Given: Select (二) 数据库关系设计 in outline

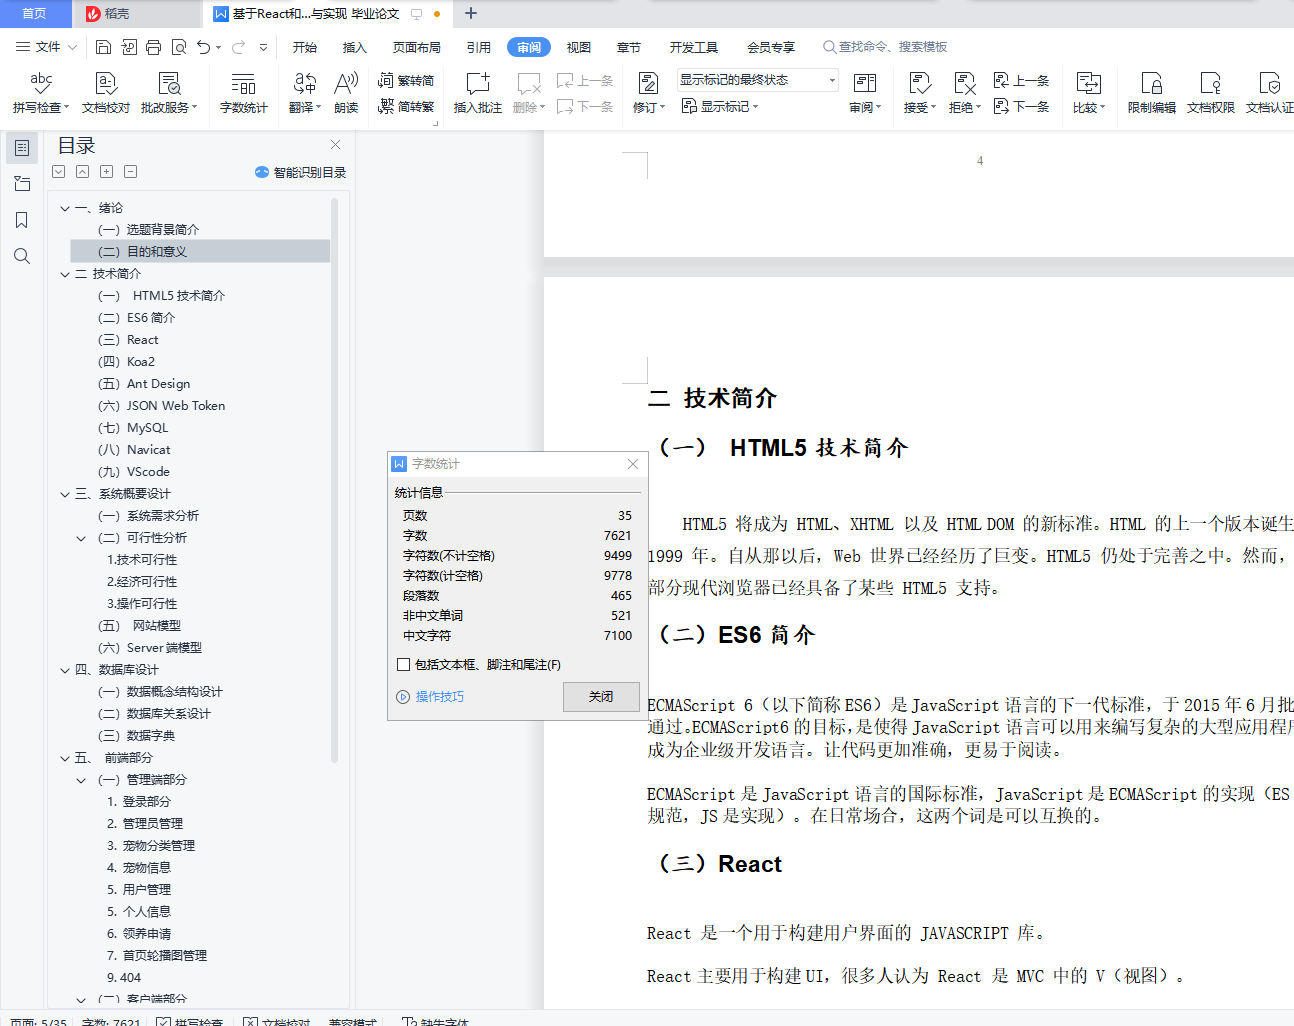Looking at the screenshot, I should 154,714.
